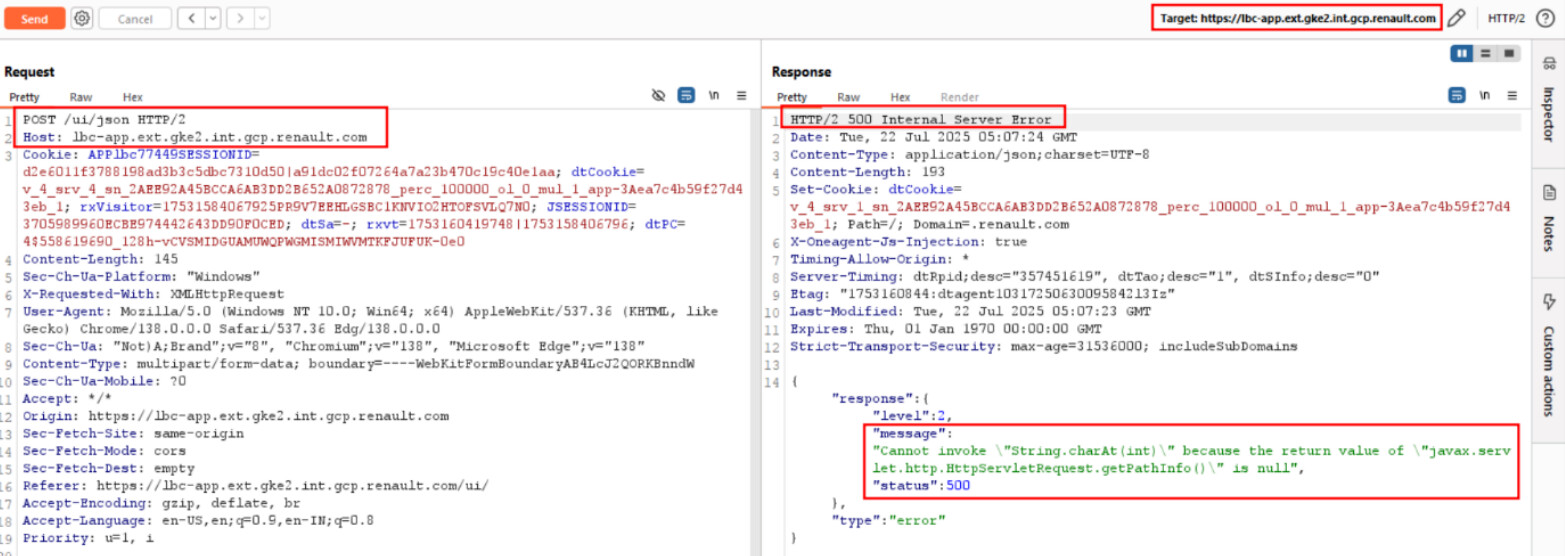The width and height of the screenshot is (1565, 556).
Task: Open the help question mark icon
Action: tap(1544, 18)
